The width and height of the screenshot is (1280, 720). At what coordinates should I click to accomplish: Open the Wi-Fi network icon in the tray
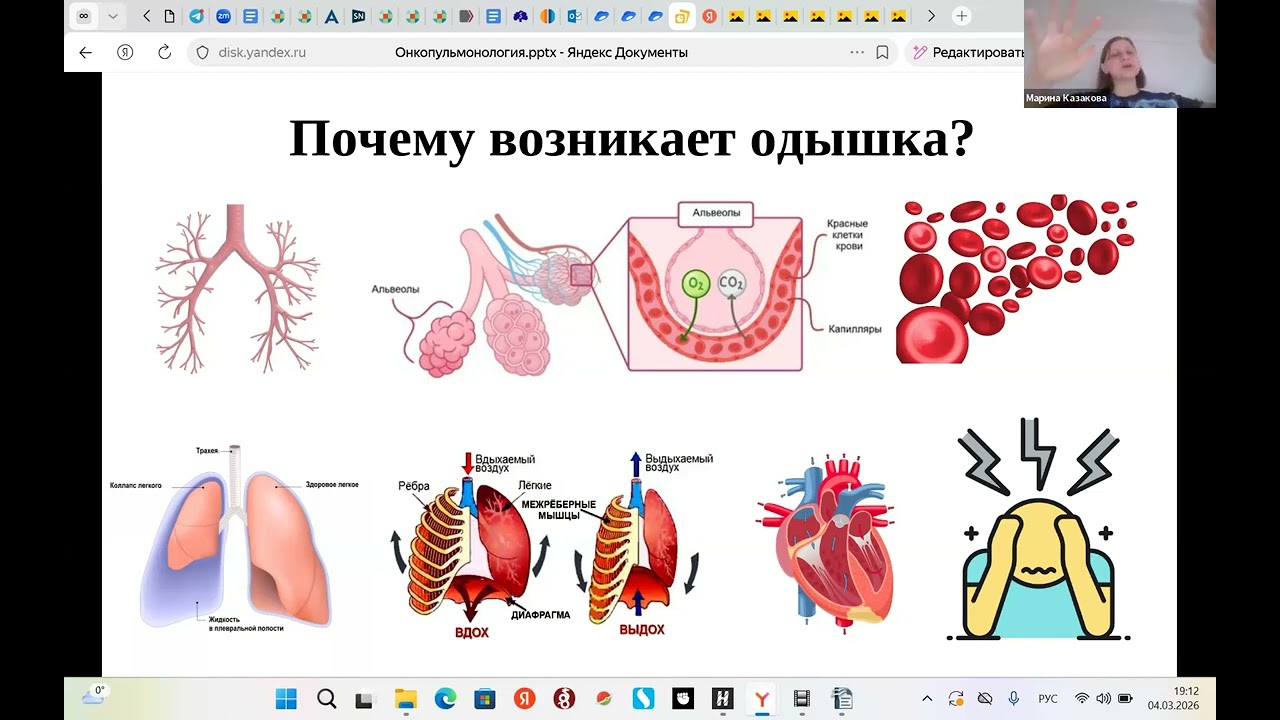tap(1082, 698)
